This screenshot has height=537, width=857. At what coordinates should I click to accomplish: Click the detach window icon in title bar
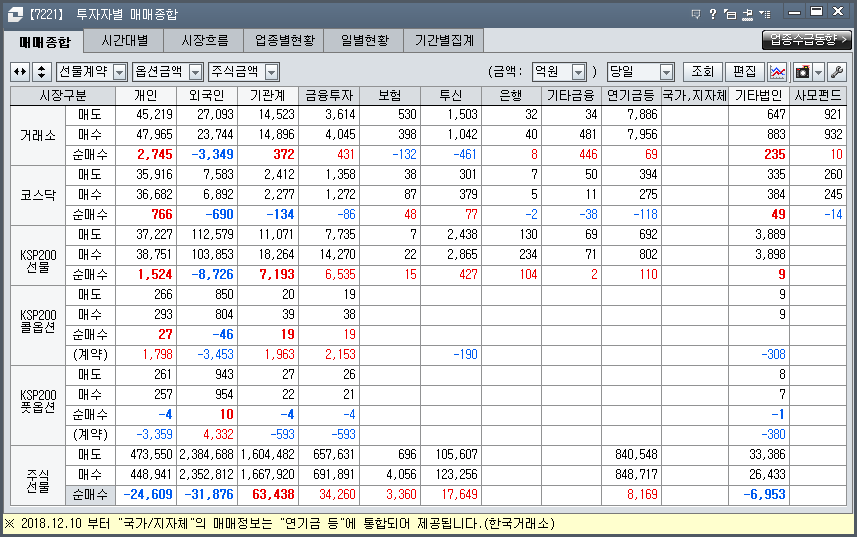coord(730,14)
